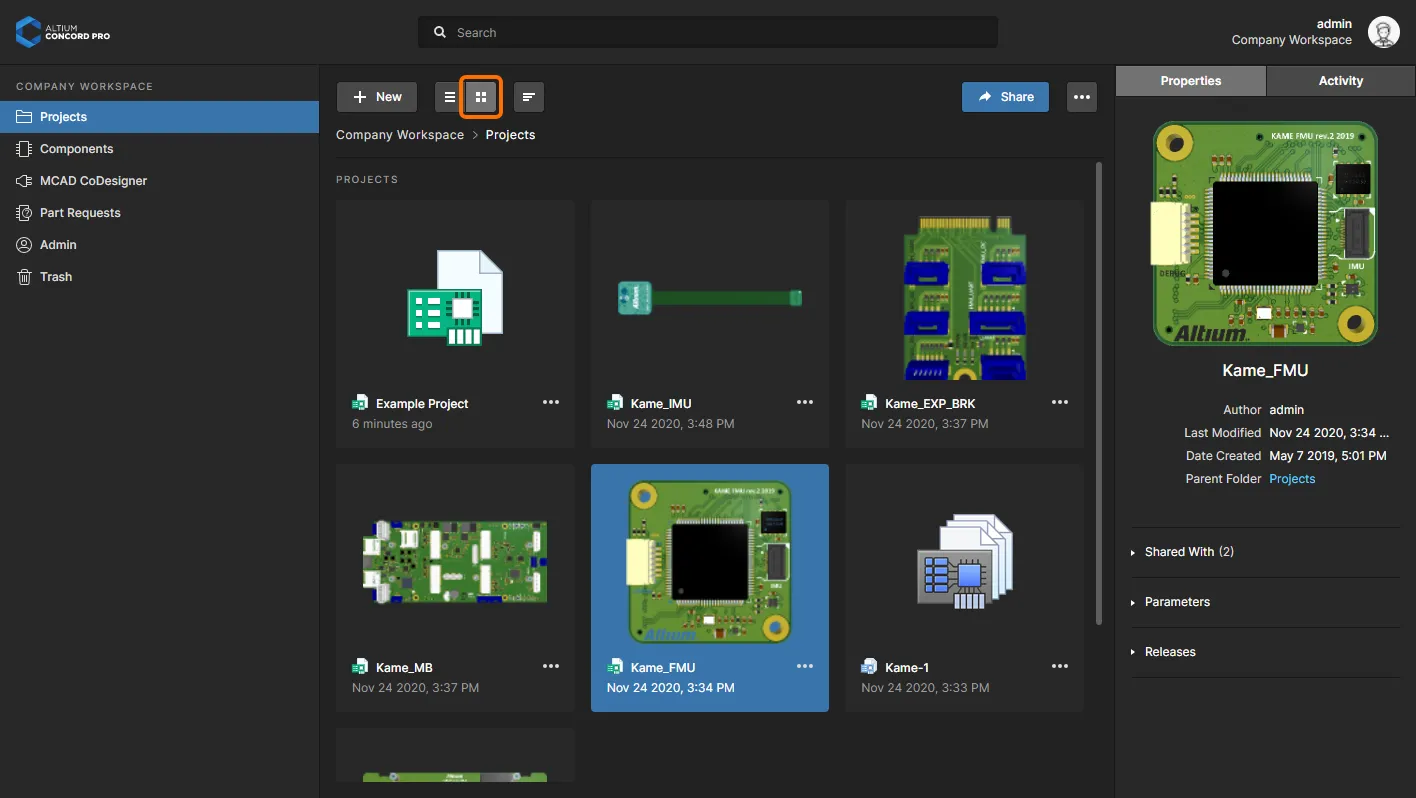Image resolution: width=1416 pixels, height=798 pixels.
Task: Click the Example Project type icon
Action: [360, 403]
